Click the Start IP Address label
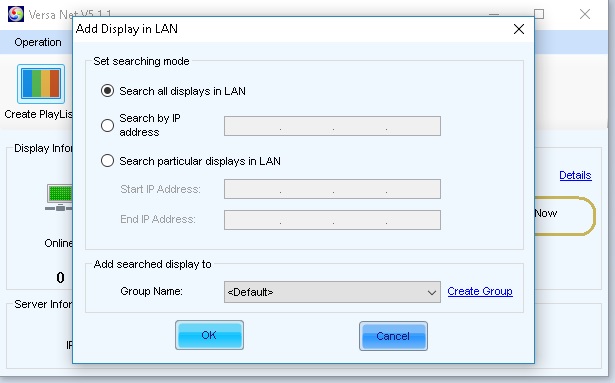The width and height of the screenshot is (615, 383). click(160, 189)
